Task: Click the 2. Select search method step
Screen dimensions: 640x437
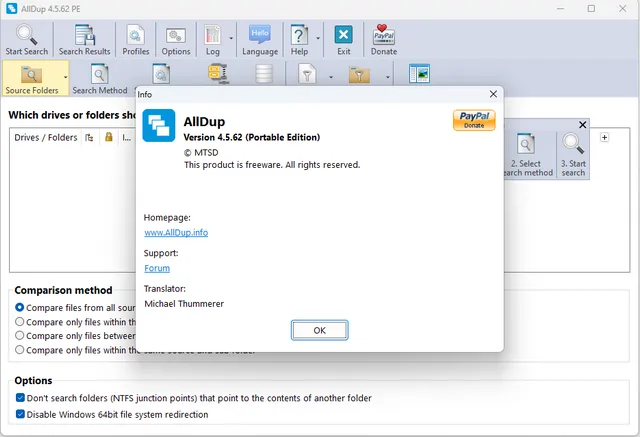Action: click(528, 155)
